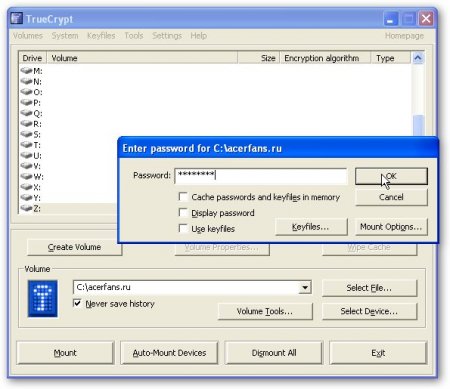Viewport: 450px width, 389px height.
Task: Click the Exit button
Action: point(378,353)
